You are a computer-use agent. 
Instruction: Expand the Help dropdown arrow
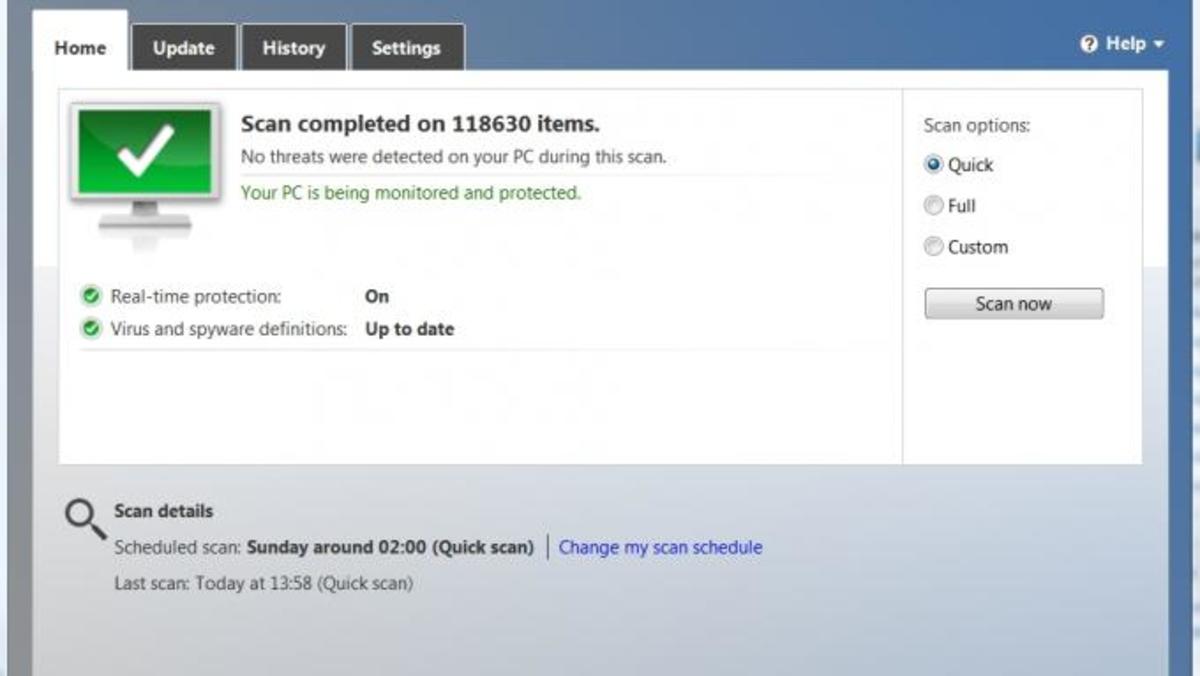pos(1159,44)
